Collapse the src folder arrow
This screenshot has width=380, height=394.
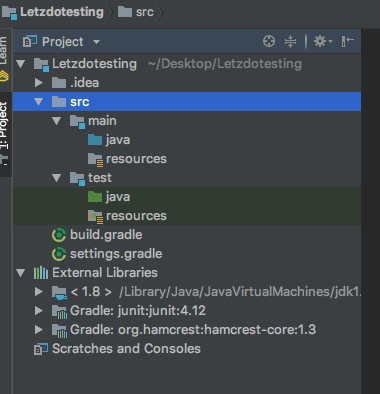point(39,101)
